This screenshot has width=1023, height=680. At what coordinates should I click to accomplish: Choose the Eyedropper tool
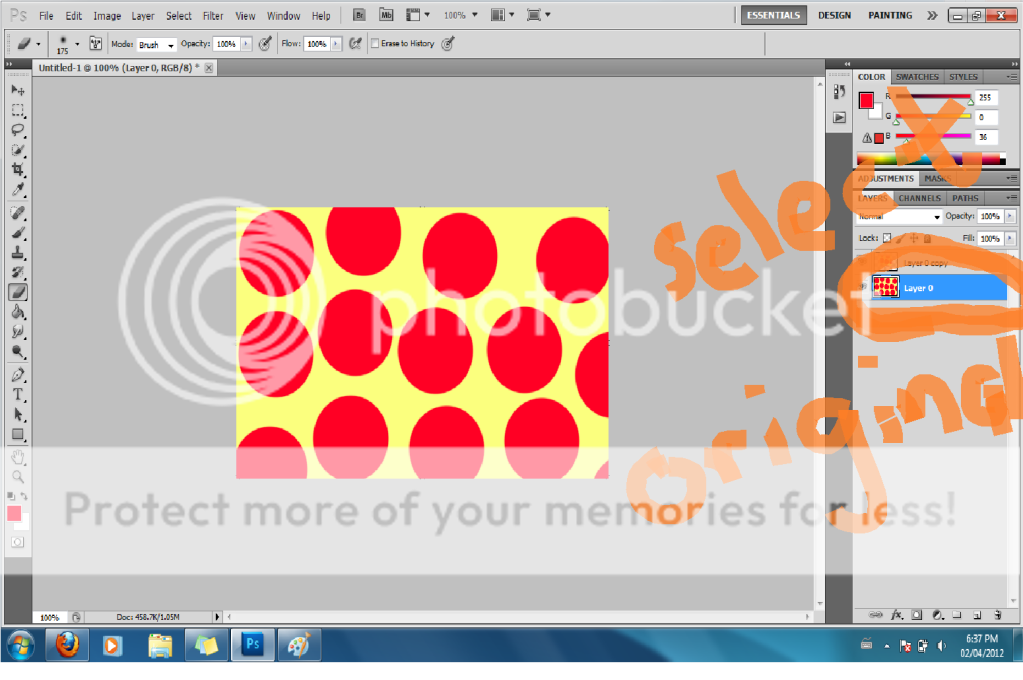coord(18,190)
